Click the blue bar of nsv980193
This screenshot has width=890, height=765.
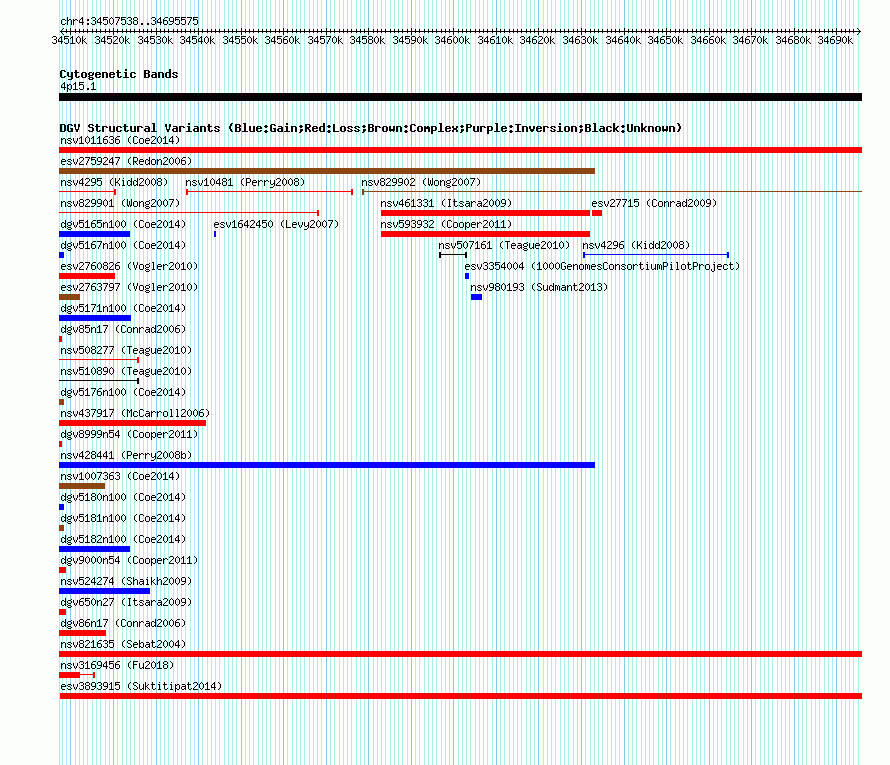[476, 297]
